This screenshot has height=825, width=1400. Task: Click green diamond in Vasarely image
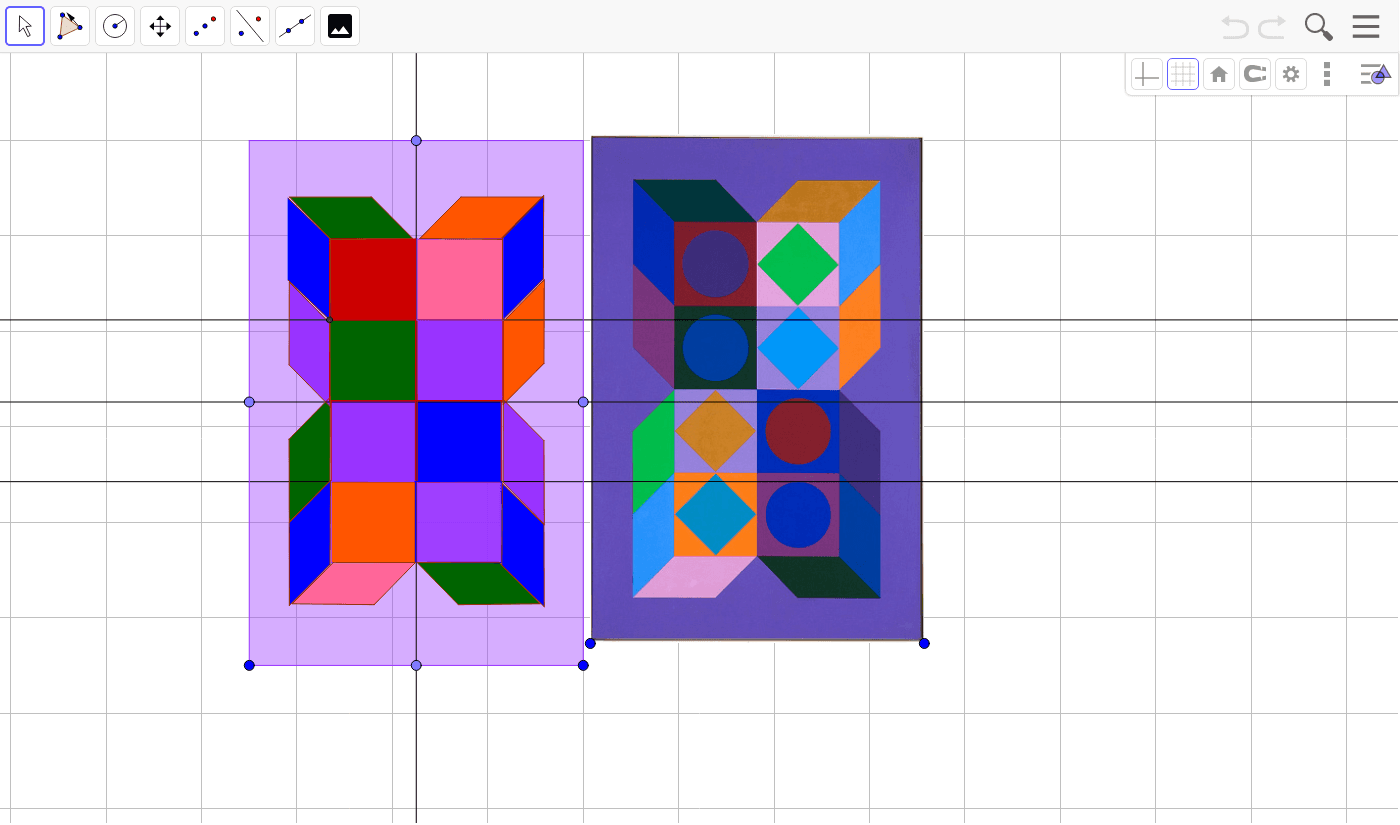pyautogui.click(x=797, y=264)
